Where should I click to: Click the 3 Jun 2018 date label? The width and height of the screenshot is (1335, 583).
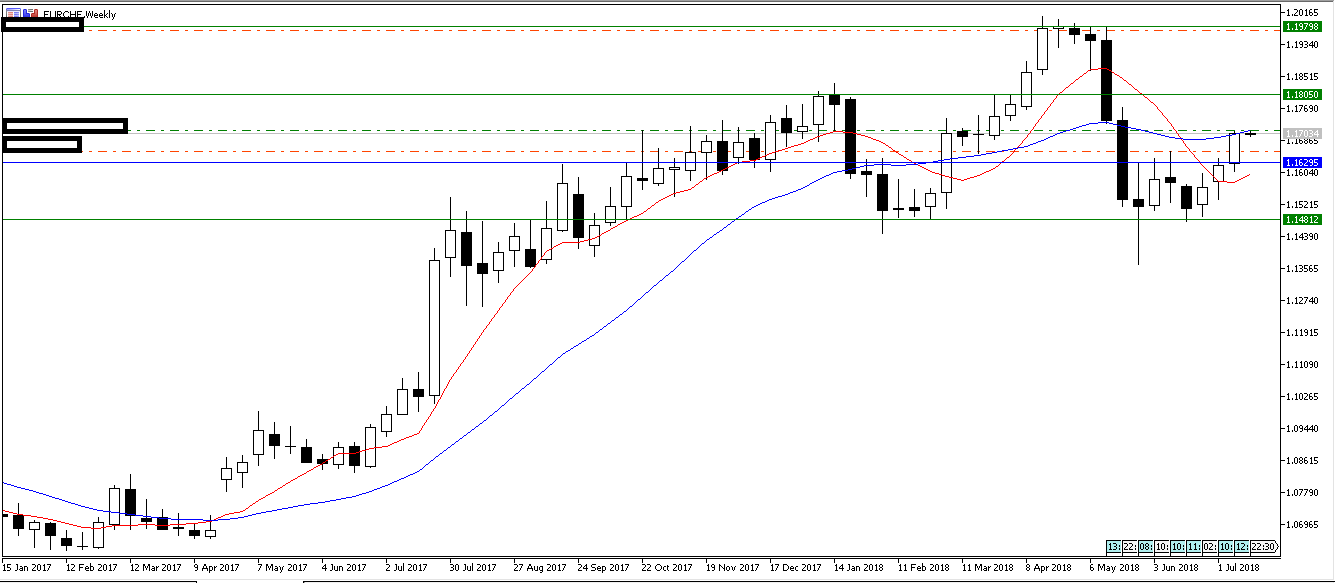coord(1176,568)
